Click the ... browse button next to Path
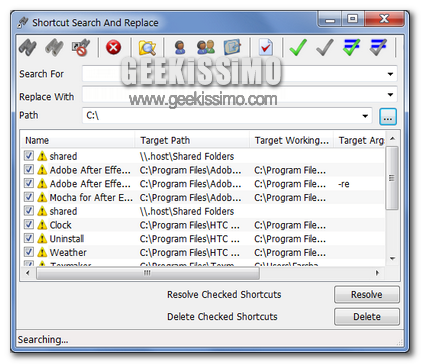This screenshot has height=364, width=421. coord(388,117)
